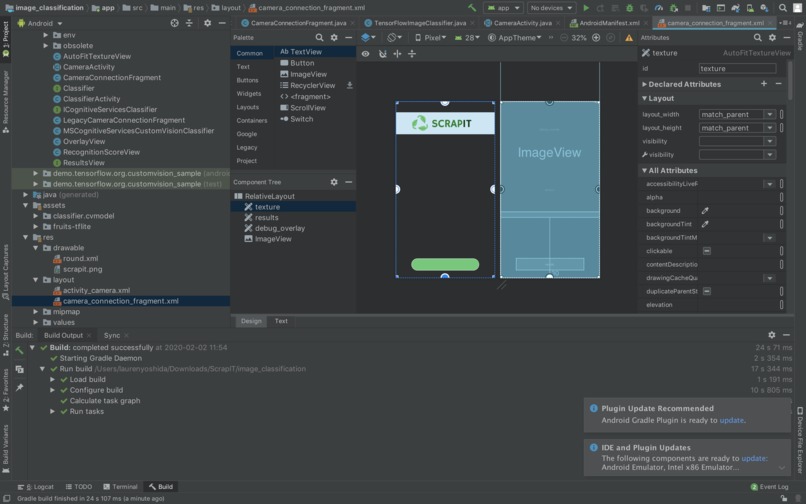
Task: Click Attach Debugger to Android Process icon
Action: (674, 8)
